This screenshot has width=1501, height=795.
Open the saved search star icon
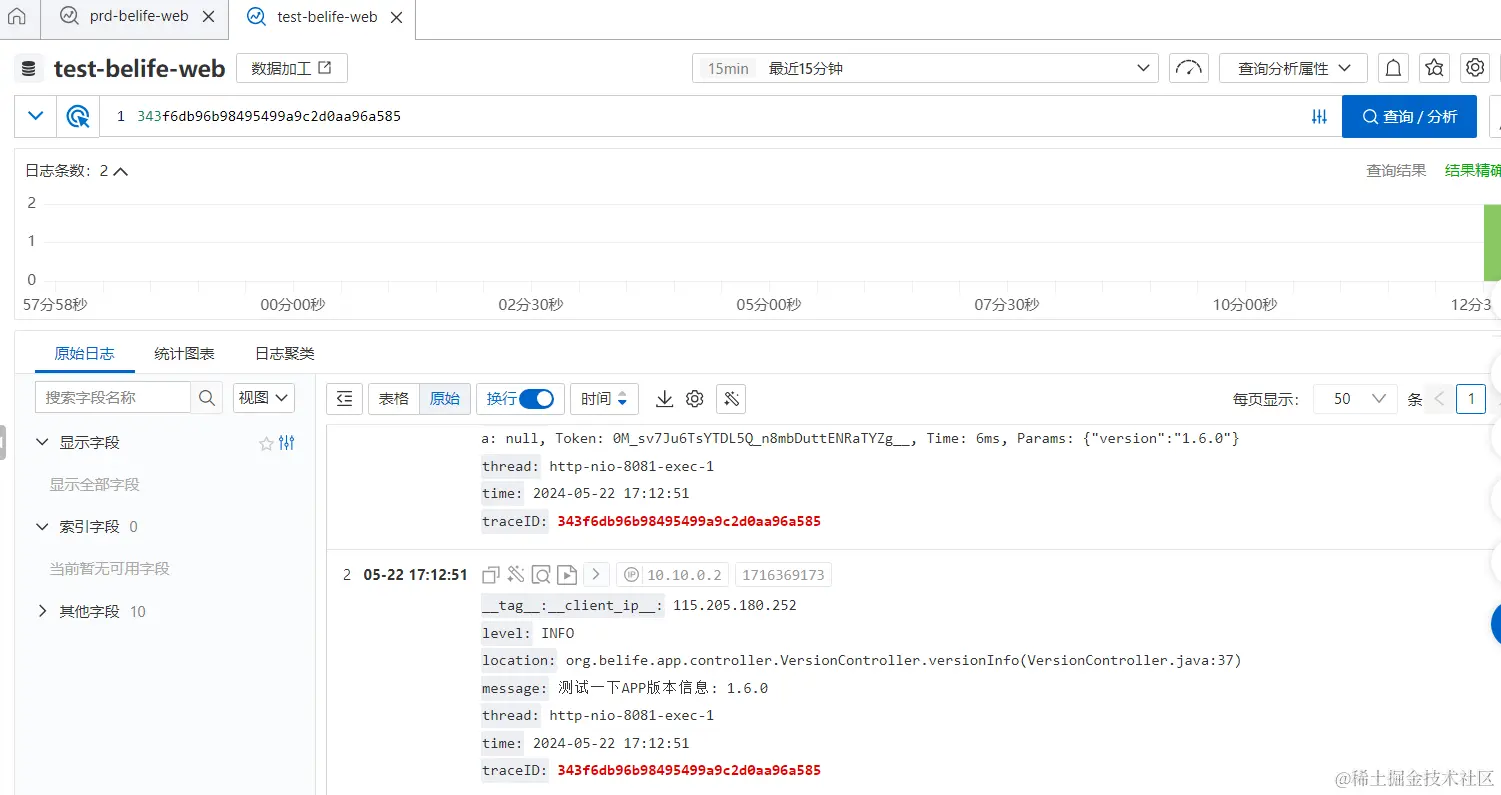(x=1434, y=68)
